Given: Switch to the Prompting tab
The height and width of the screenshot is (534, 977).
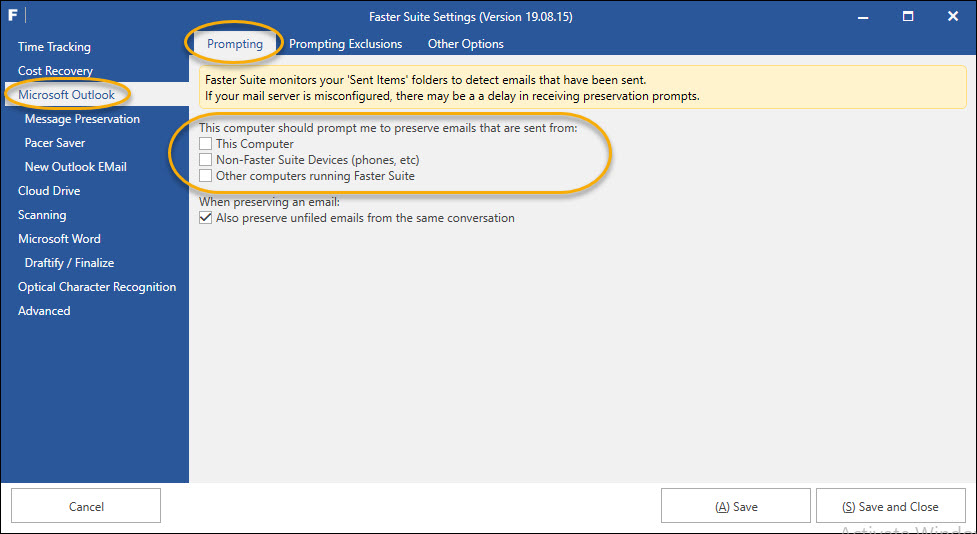Looking at the screenshot, I should (235, 44).
